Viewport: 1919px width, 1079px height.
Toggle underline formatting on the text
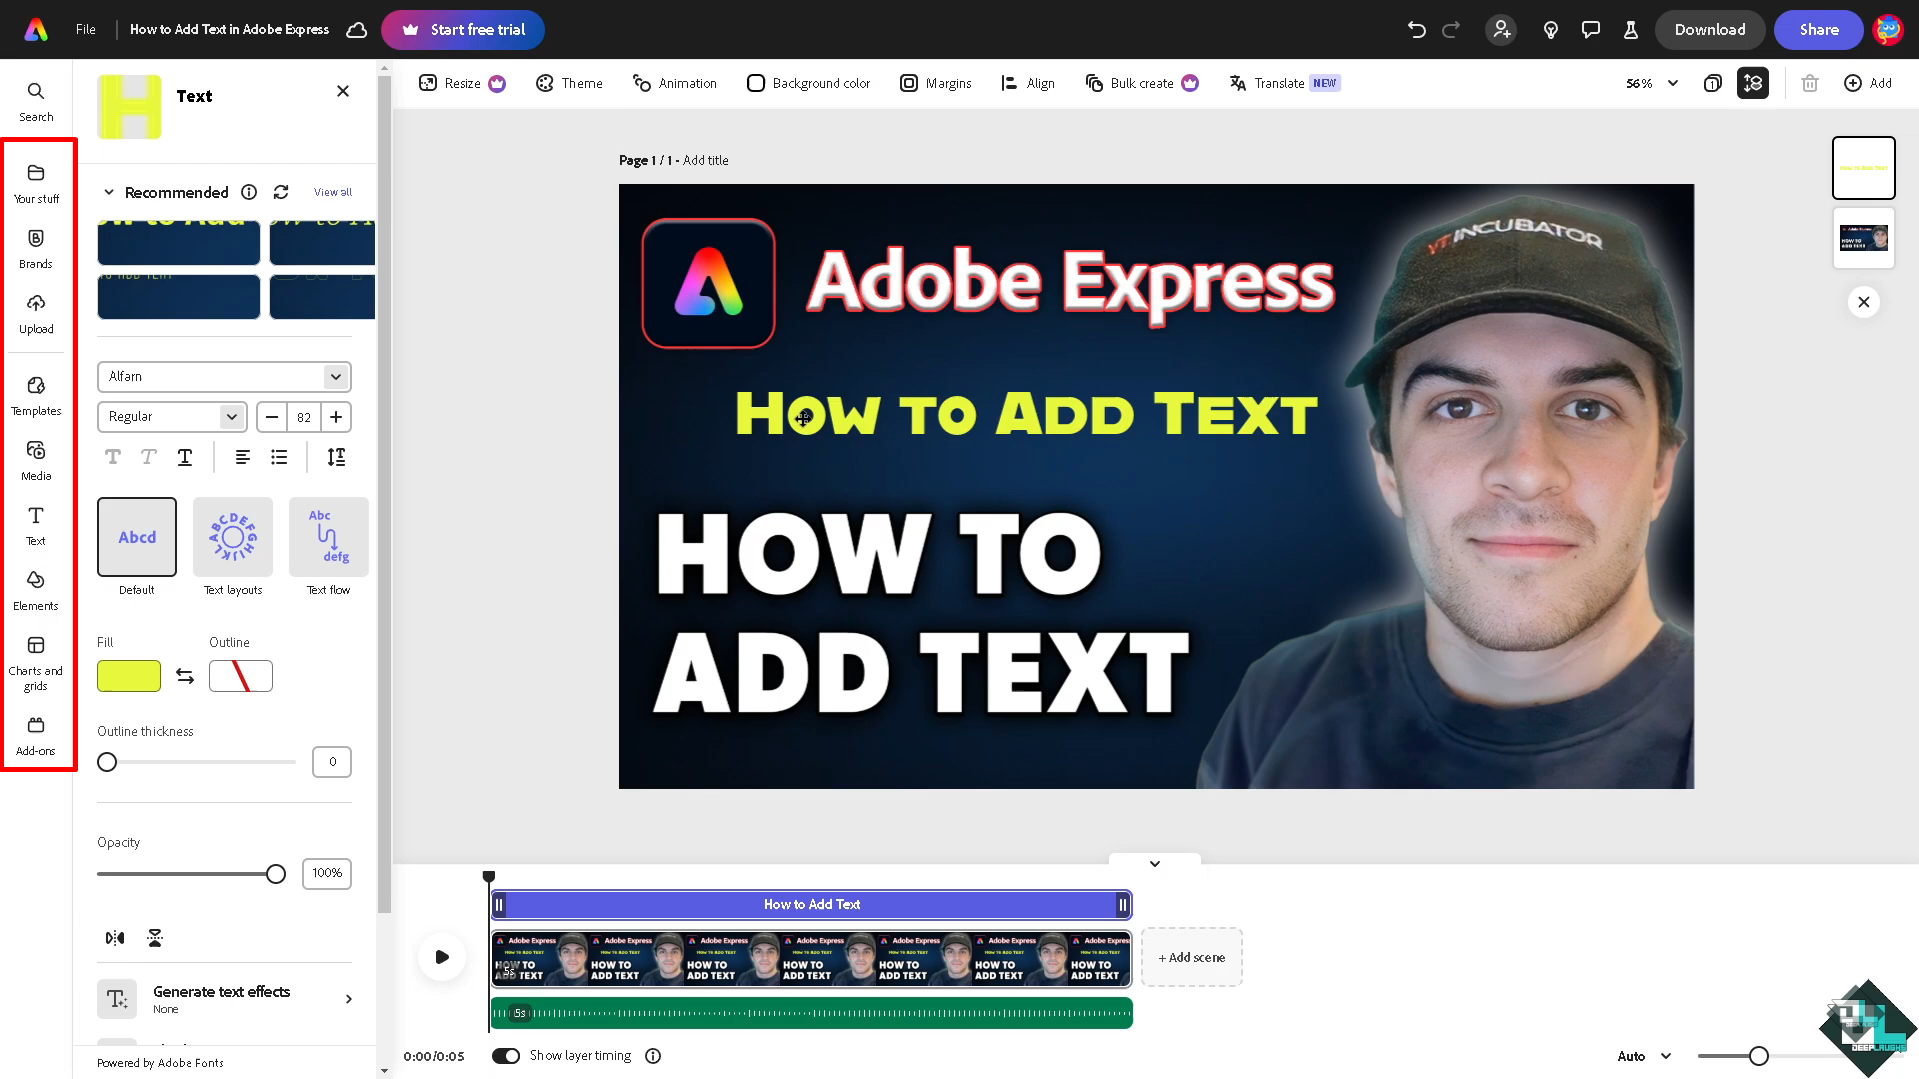[x=184, y=457]
